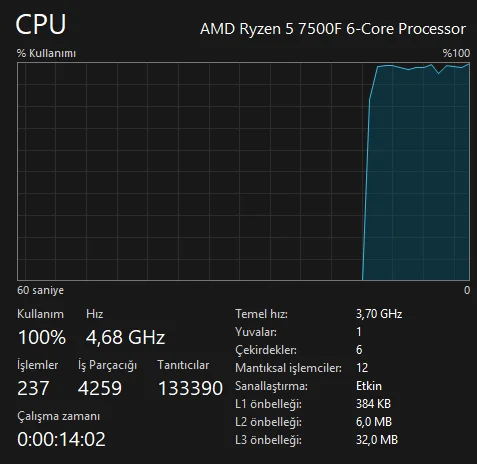Click the Çalışma zamanı uptime 0:00:14:02
The image size is (477, 464).
coord(61,439)
